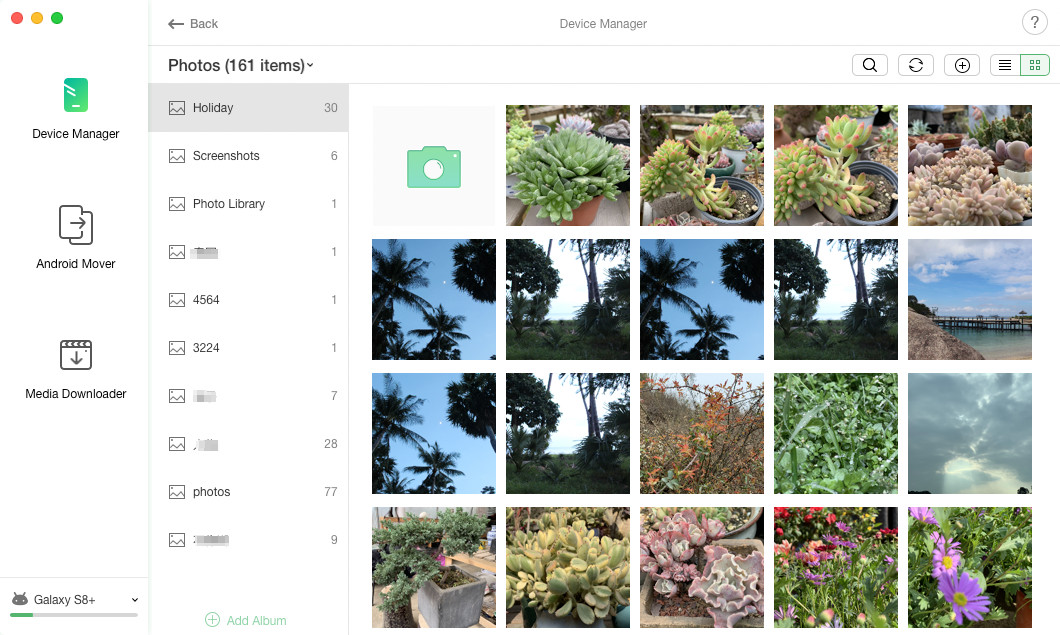Screen dimensions: 1060x635
Task: Select the 3224 album
Action: click(x=248, y=348)
